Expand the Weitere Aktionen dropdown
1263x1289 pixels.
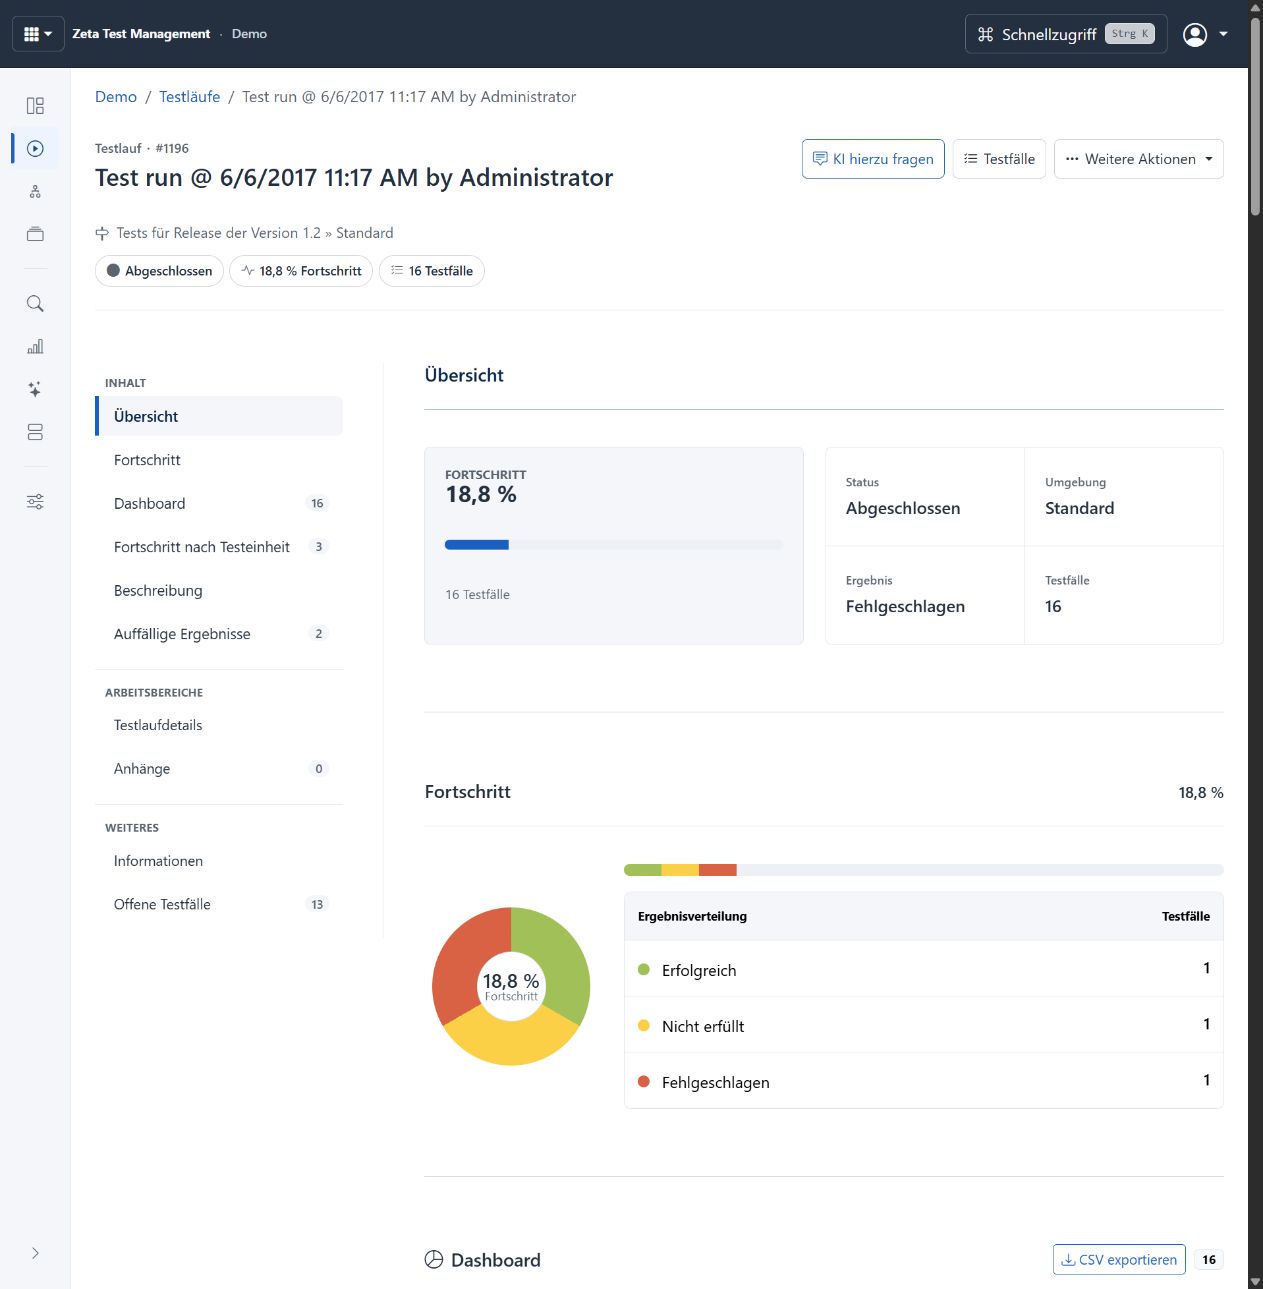[1139, 159]
